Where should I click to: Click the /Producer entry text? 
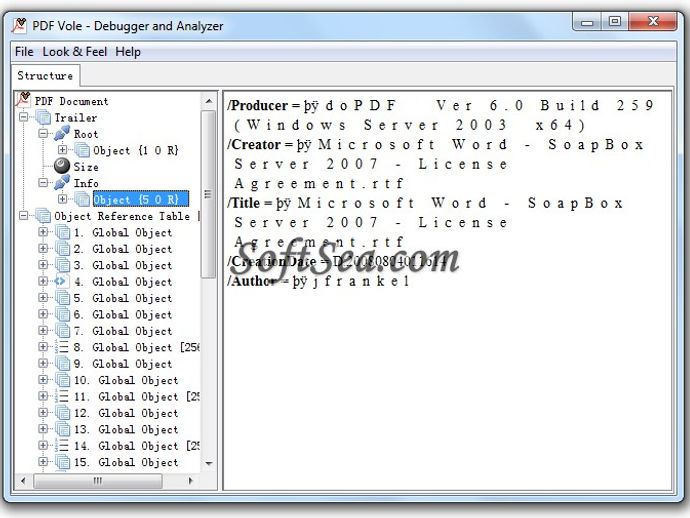click(441, 115)
